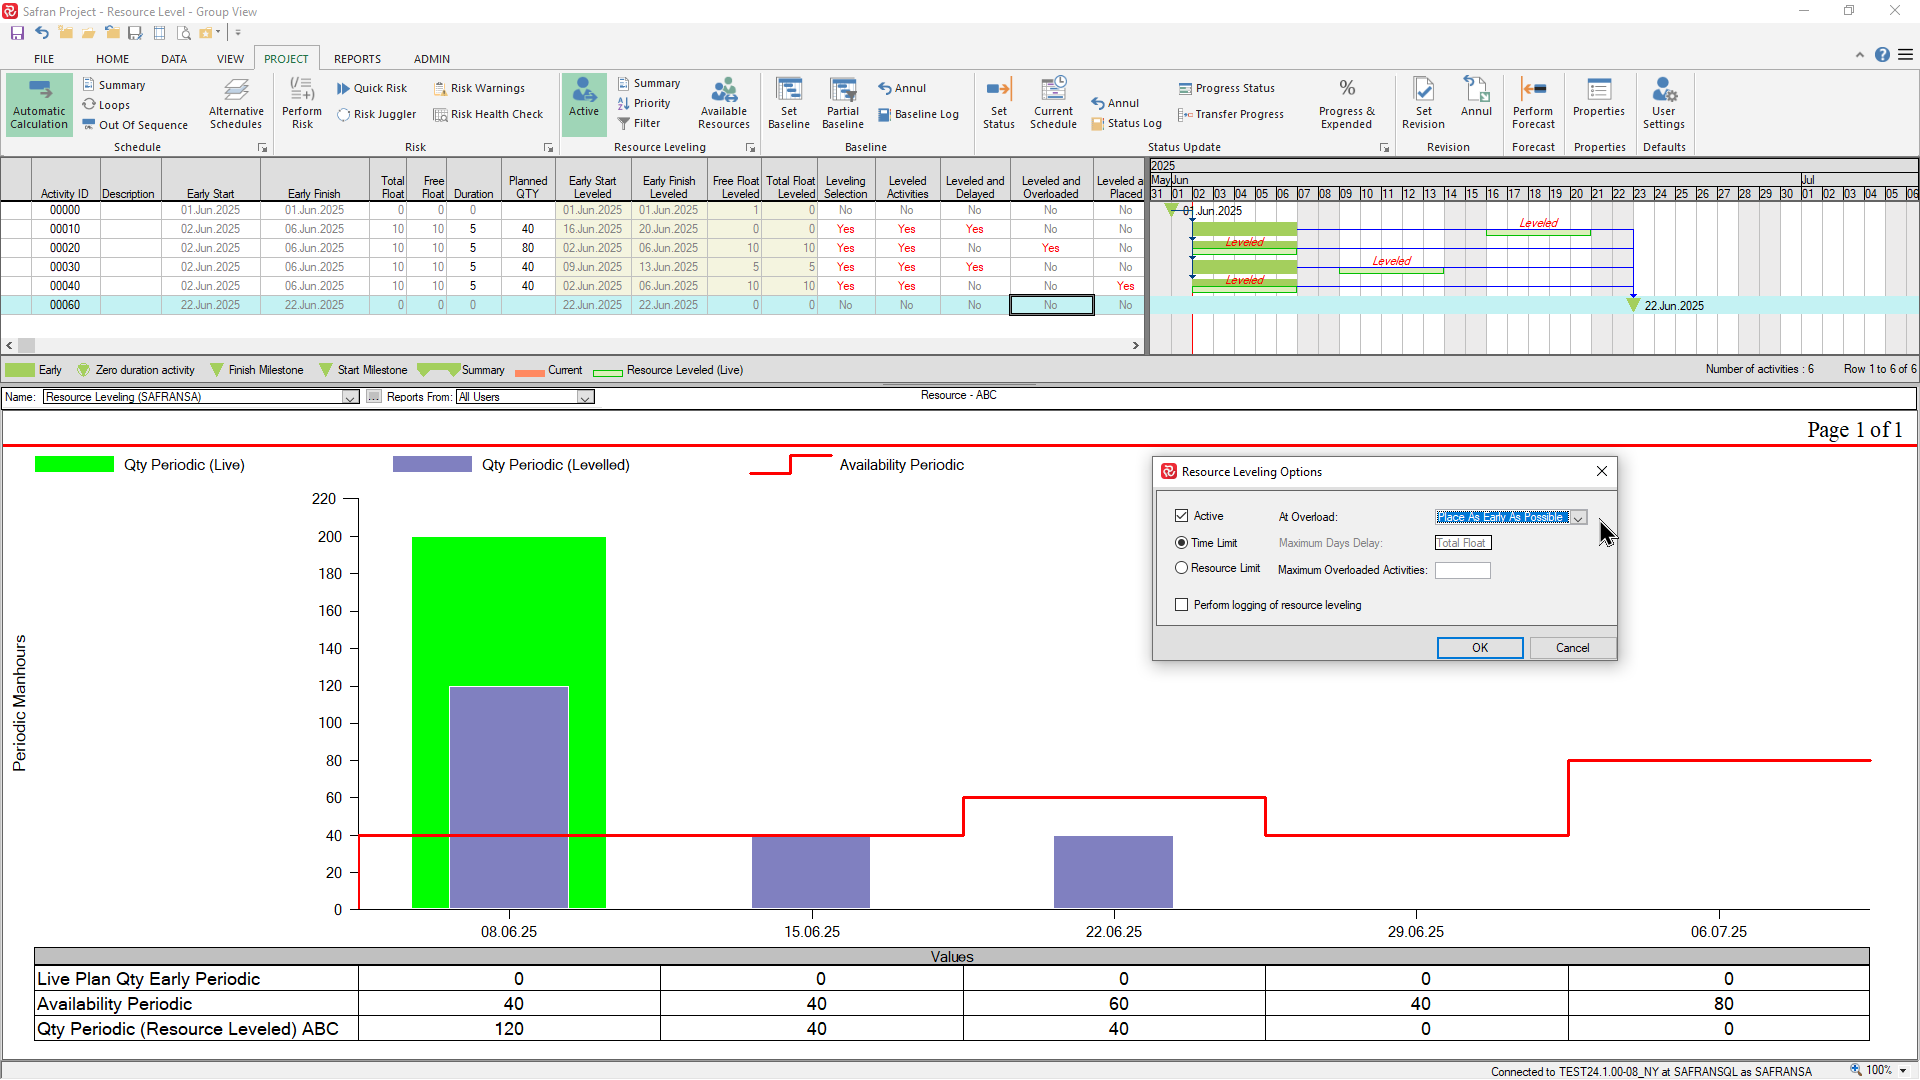Open Risk Juggler
The image size is (1920, 1080).
pyautogui.click(x=377, y=114)
